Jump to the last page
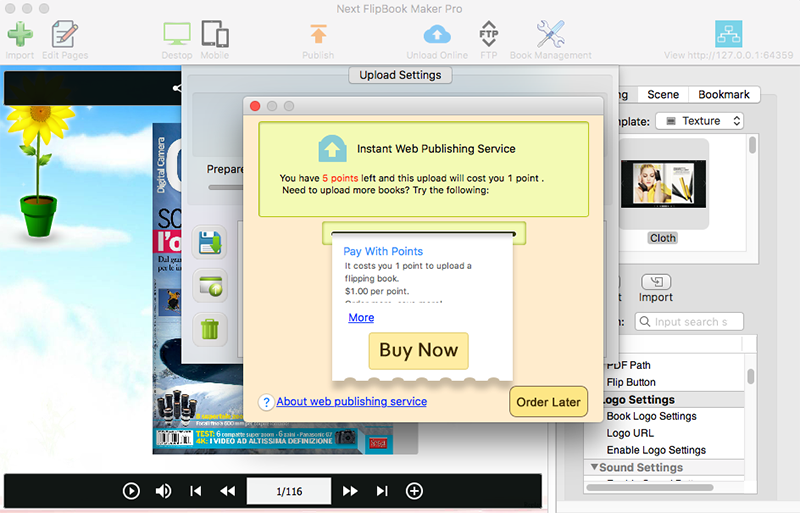This screenshot has height=513, width=800. tap(382, 491)
